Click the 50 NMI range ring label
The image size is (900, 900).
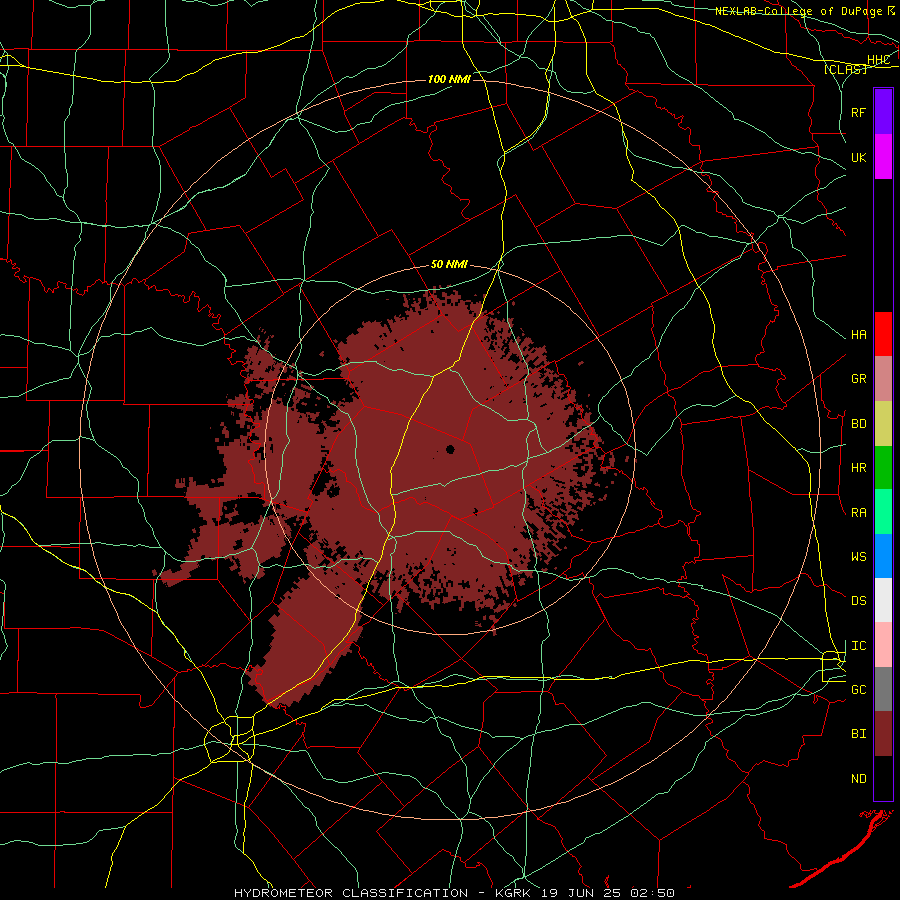click(x=449, y=264)
